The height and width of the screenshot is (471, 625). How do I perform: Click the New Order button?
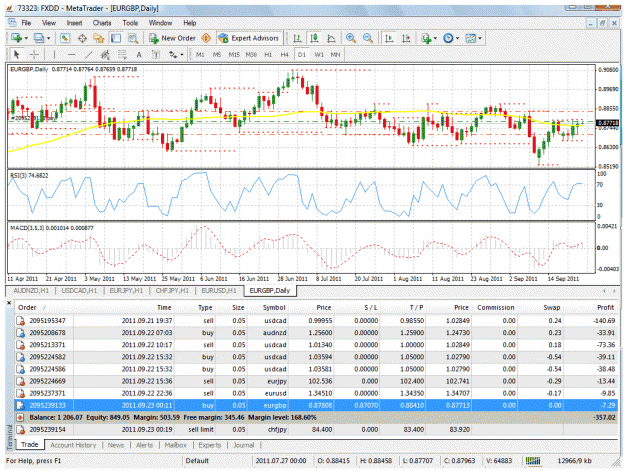click(172, 38)
